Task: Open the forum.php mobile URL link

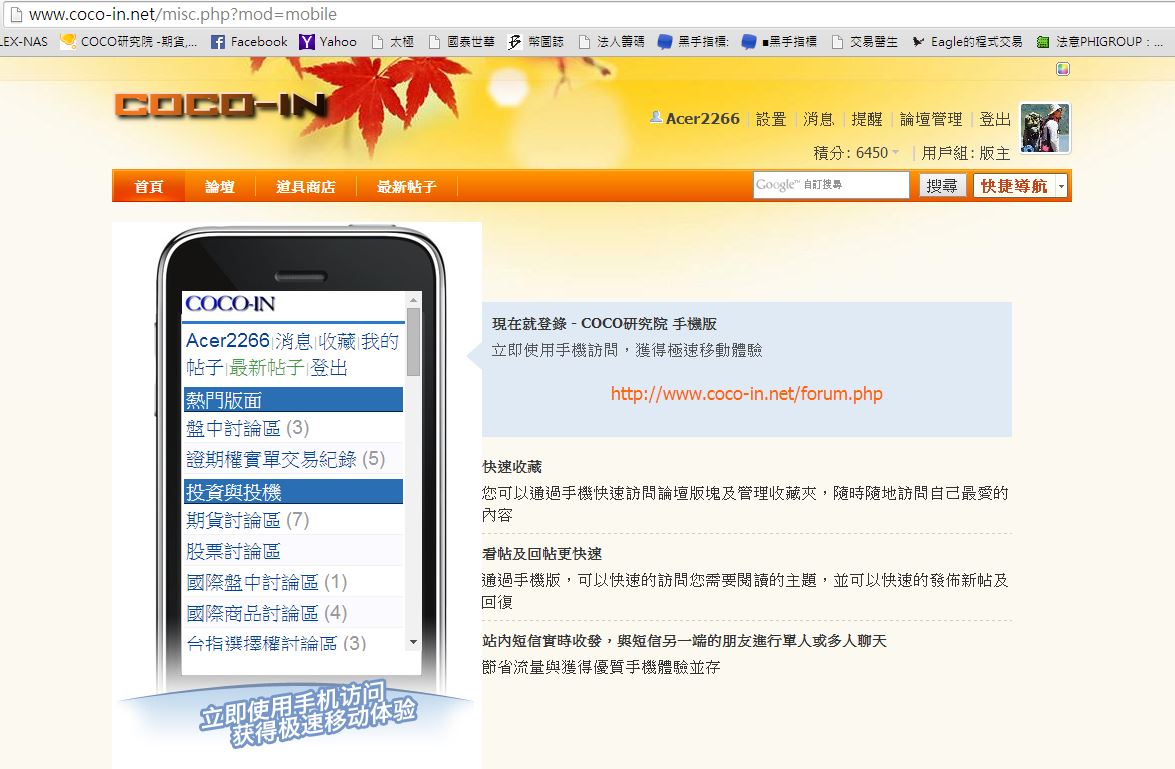Action: point(746,393)
